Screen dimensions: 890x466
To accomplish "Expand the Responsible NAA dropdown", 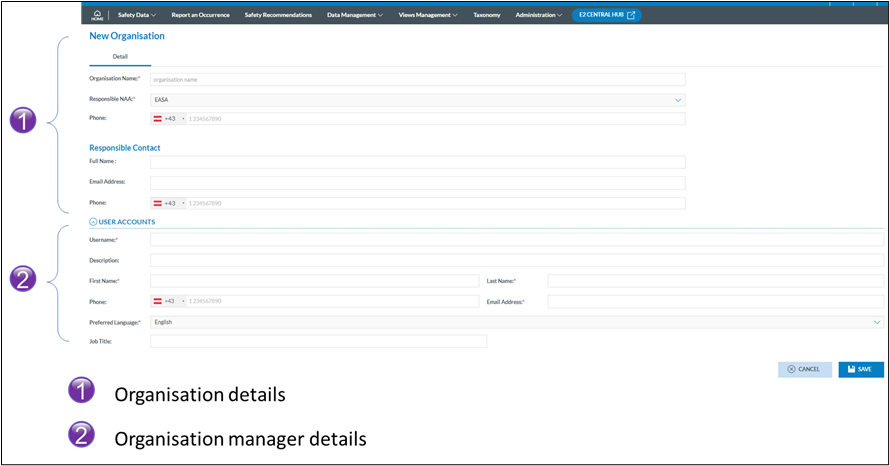I will pyautogui.click(x=678, y=100).
